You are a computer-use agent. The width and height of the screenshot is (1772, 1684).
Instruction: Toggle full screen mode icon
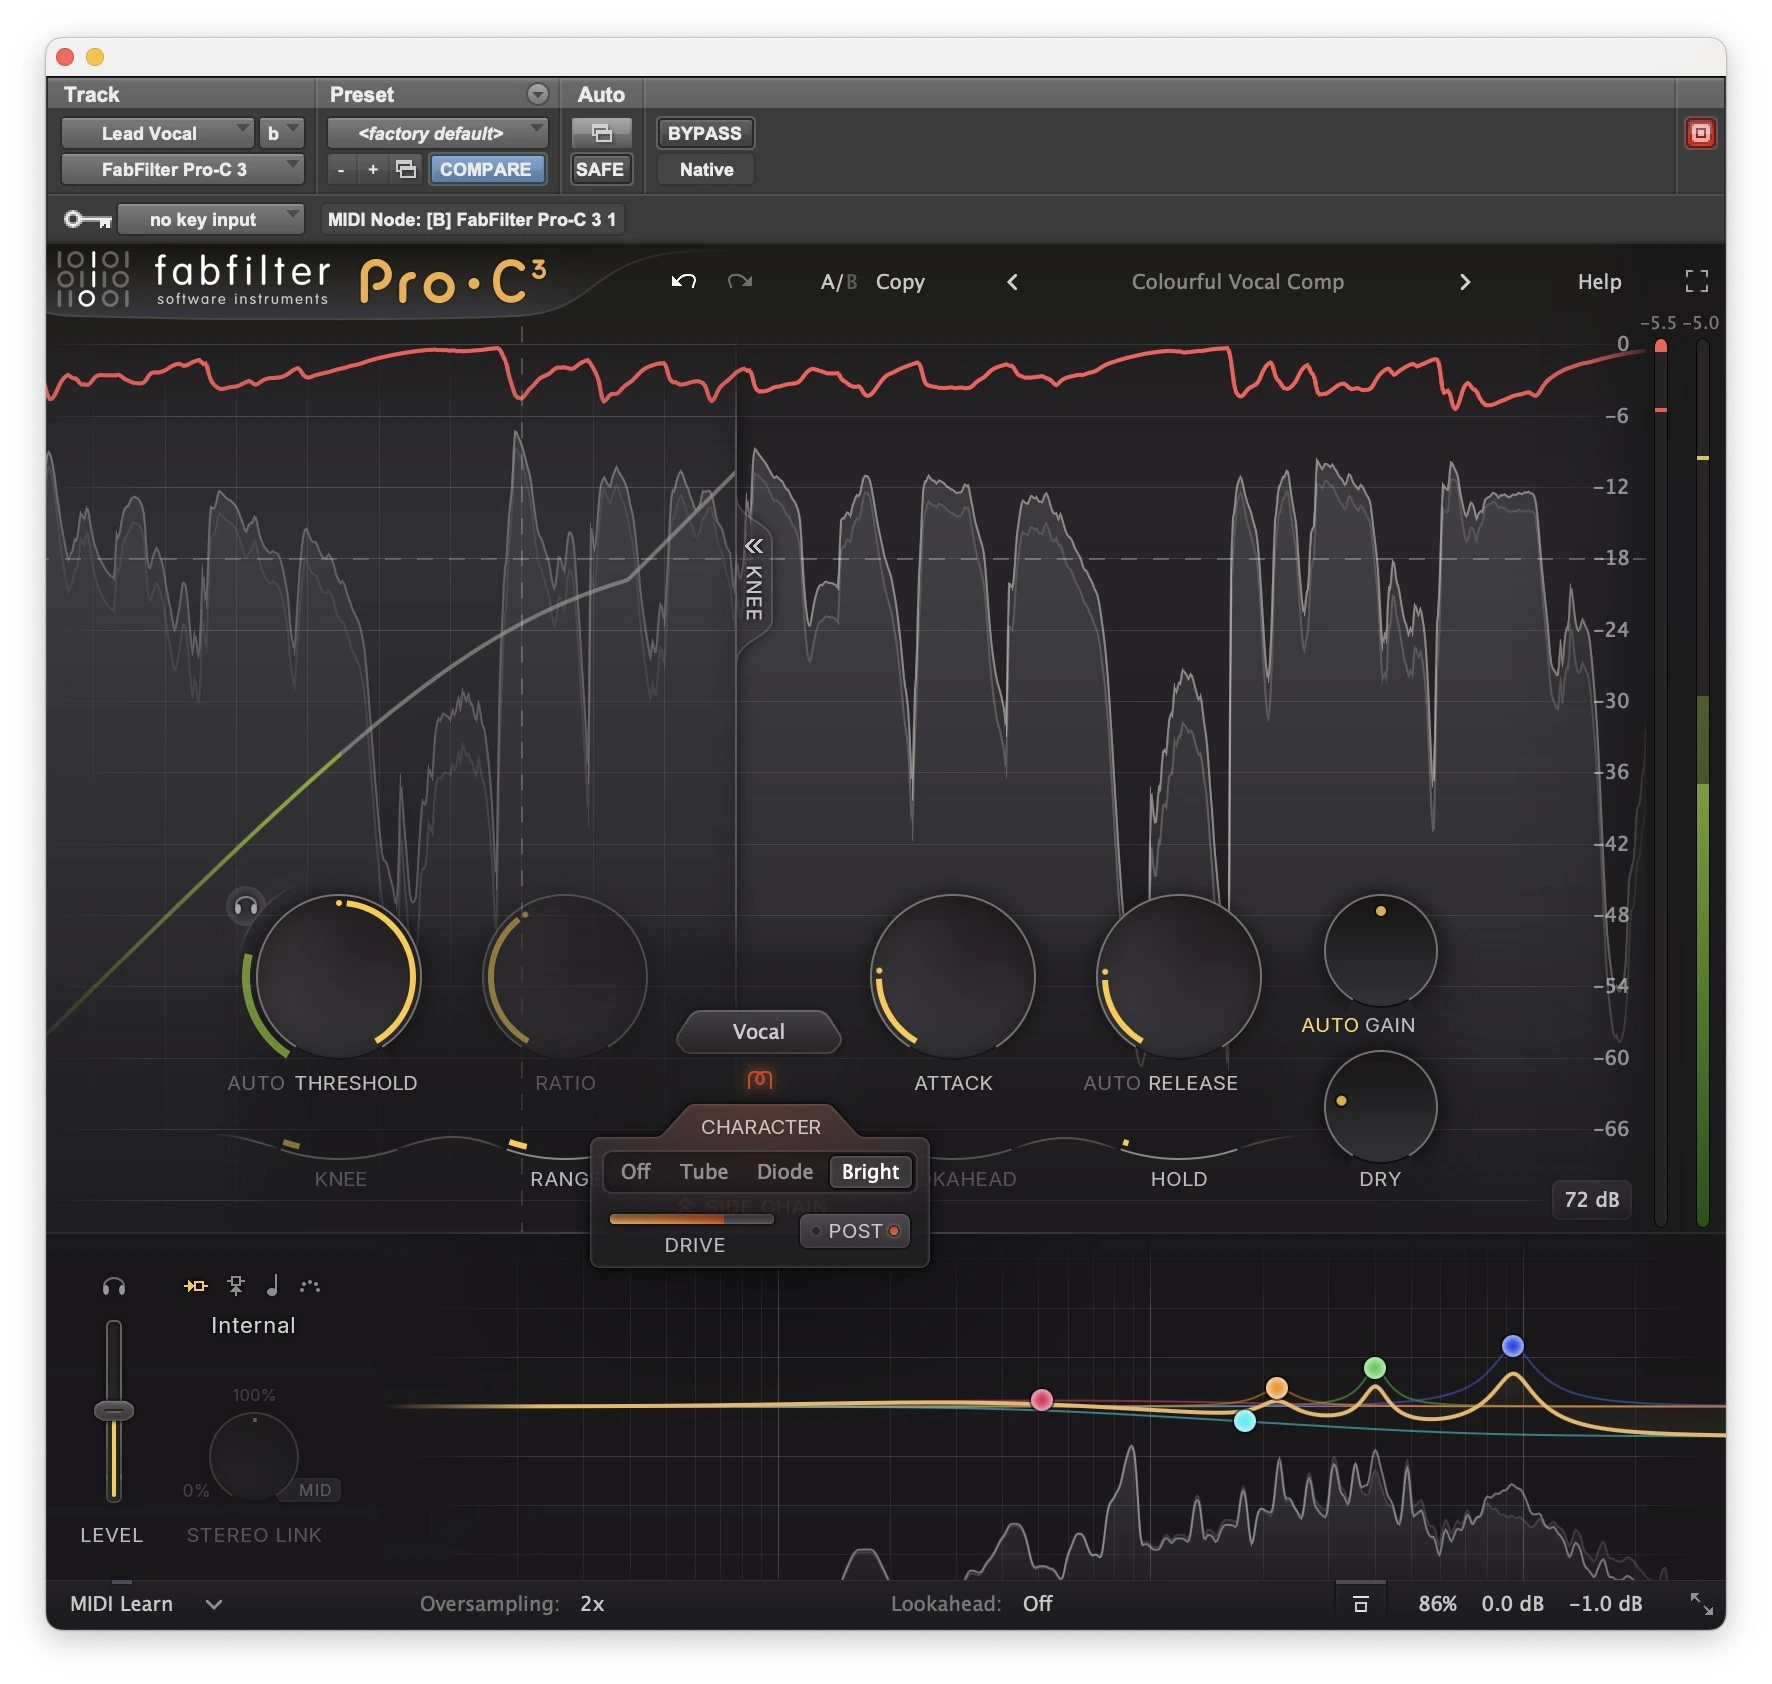coord(1696,281)
